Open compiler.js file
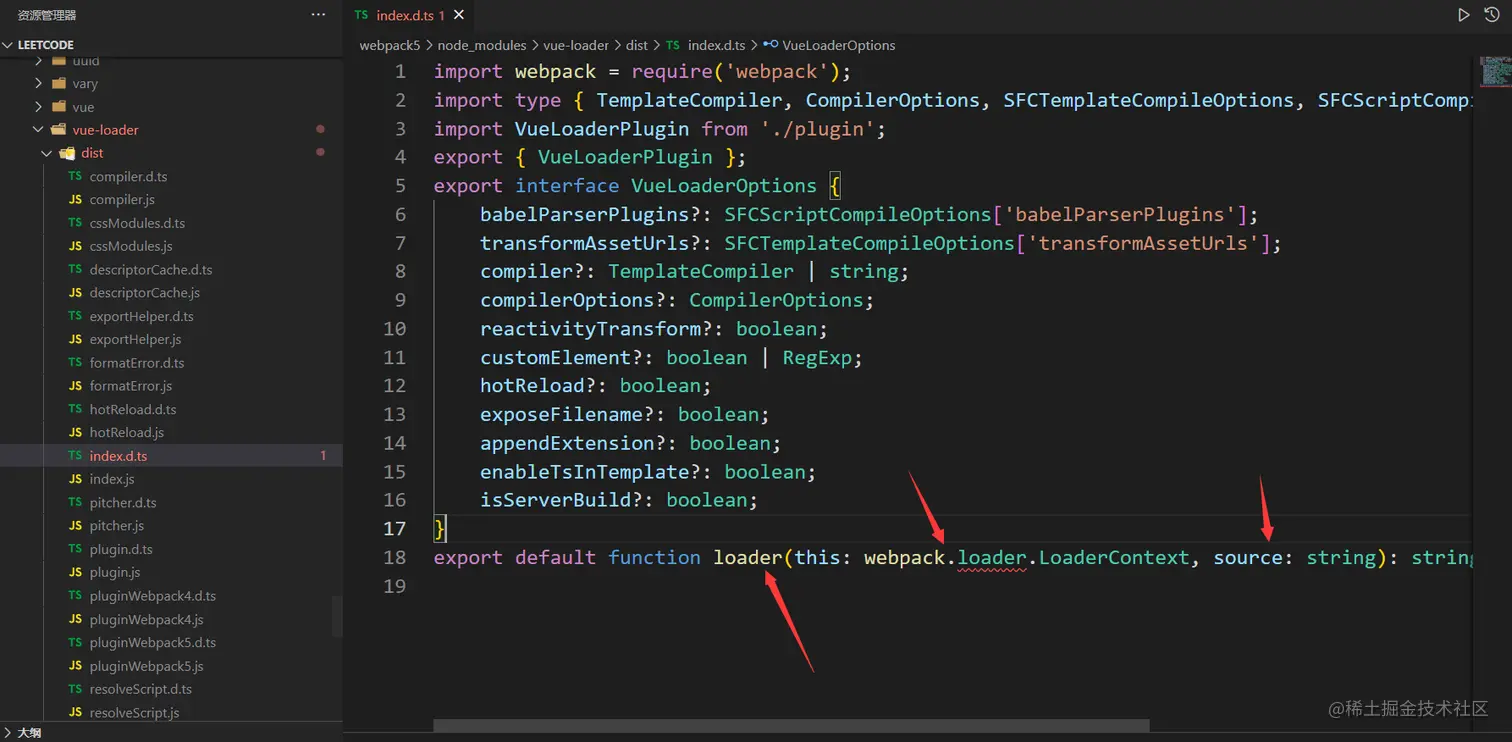This screenshot has width=1512, height=742. [122, 200]
